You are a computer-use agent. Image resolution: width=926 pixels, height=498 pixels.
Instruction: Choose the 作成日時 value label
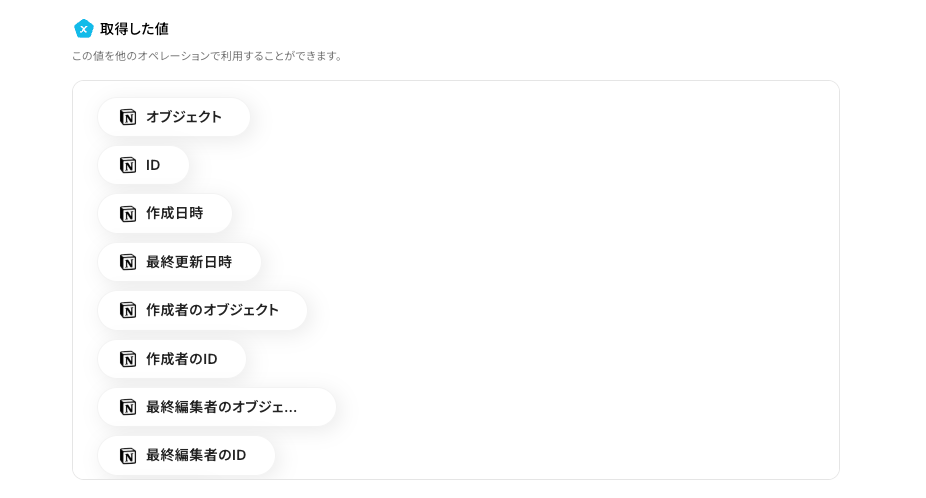[x=174, y=214]
